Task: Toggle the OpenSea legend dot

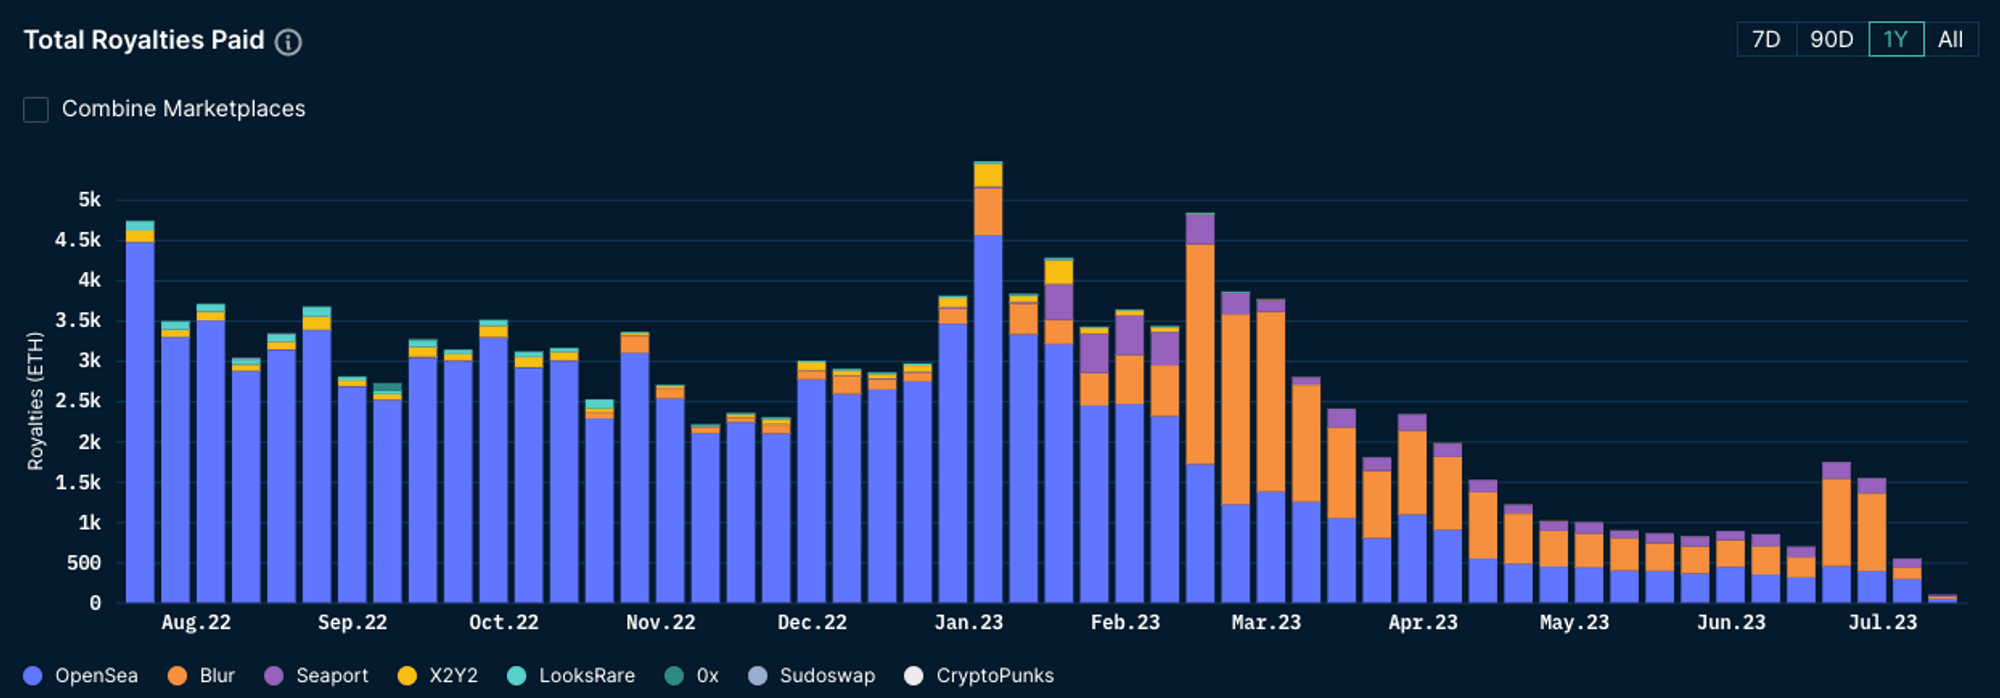Action: [x=33, y=676]
